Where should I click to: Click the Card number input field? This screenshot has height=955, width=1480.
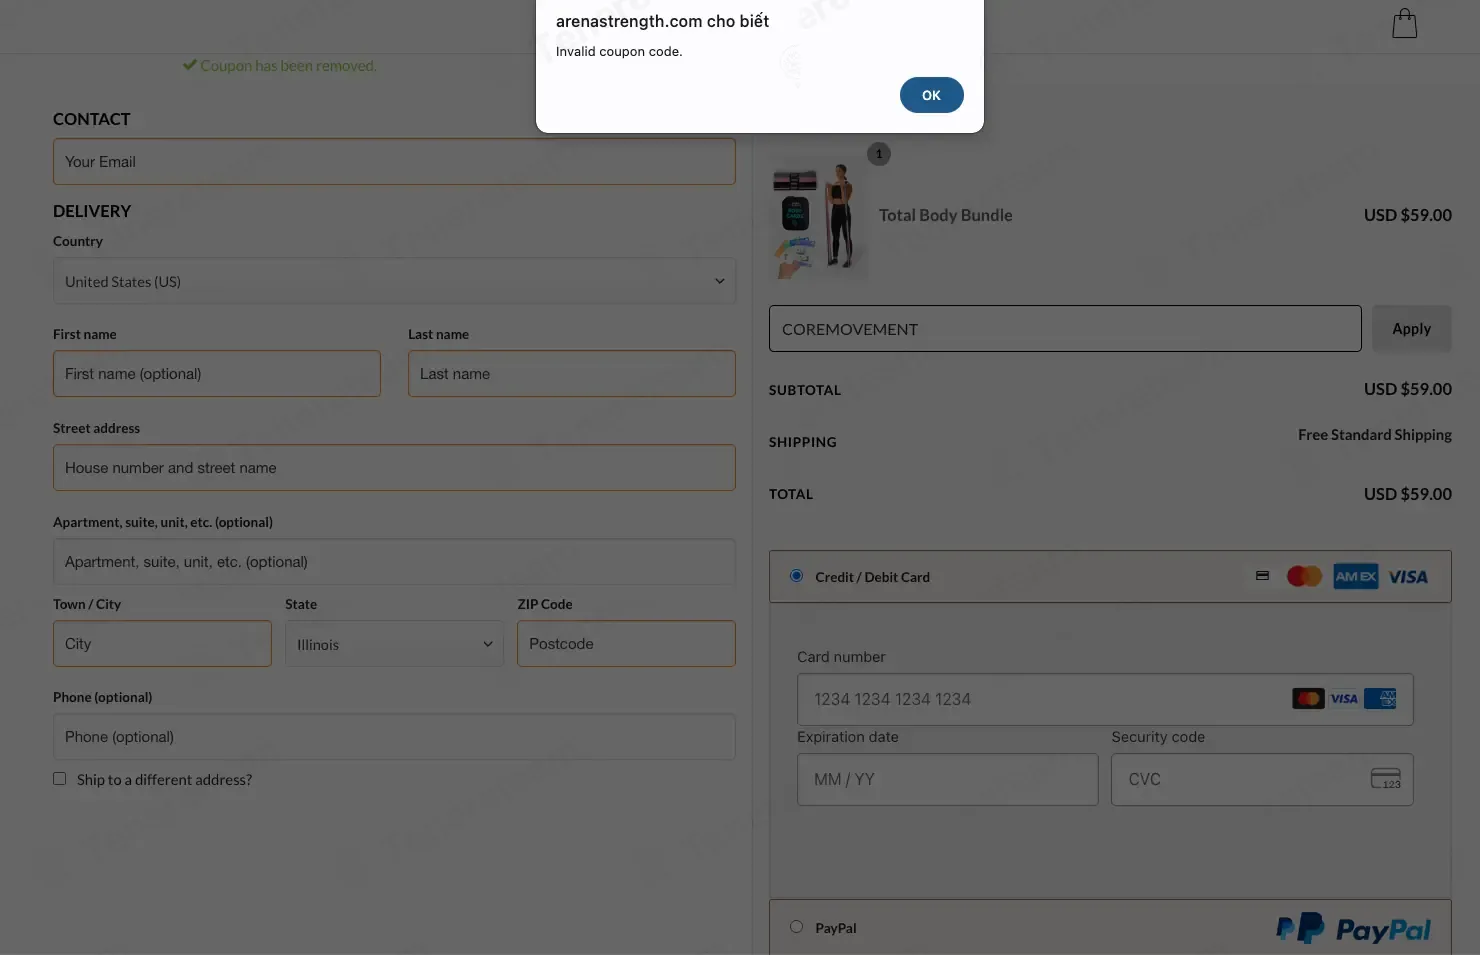[1105, 699]
